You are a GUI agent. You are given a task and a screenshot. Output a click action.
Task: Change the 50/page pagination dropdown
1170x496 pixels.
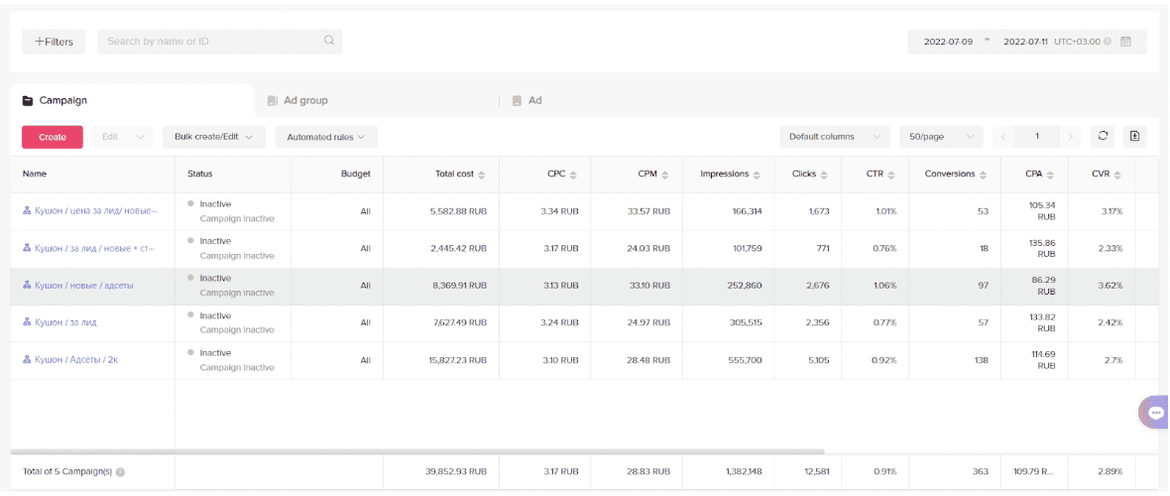[941, 137]
